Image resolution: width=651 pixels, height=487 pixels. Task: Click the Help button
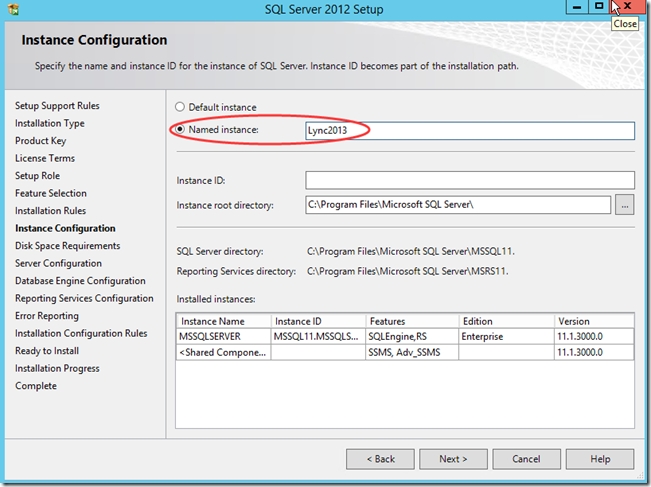point(600,459)
